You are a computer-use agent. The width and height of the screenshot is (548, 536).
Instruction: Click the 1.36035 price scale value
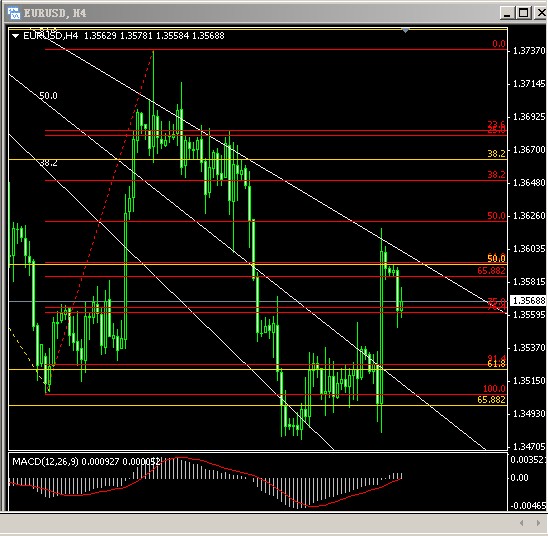tap(529, 249)
